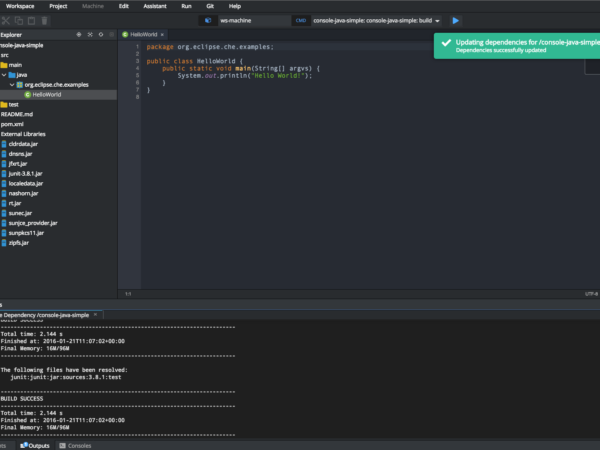Collapse the java folder chevron
This screenshot has height=450, width=600.
4,75
